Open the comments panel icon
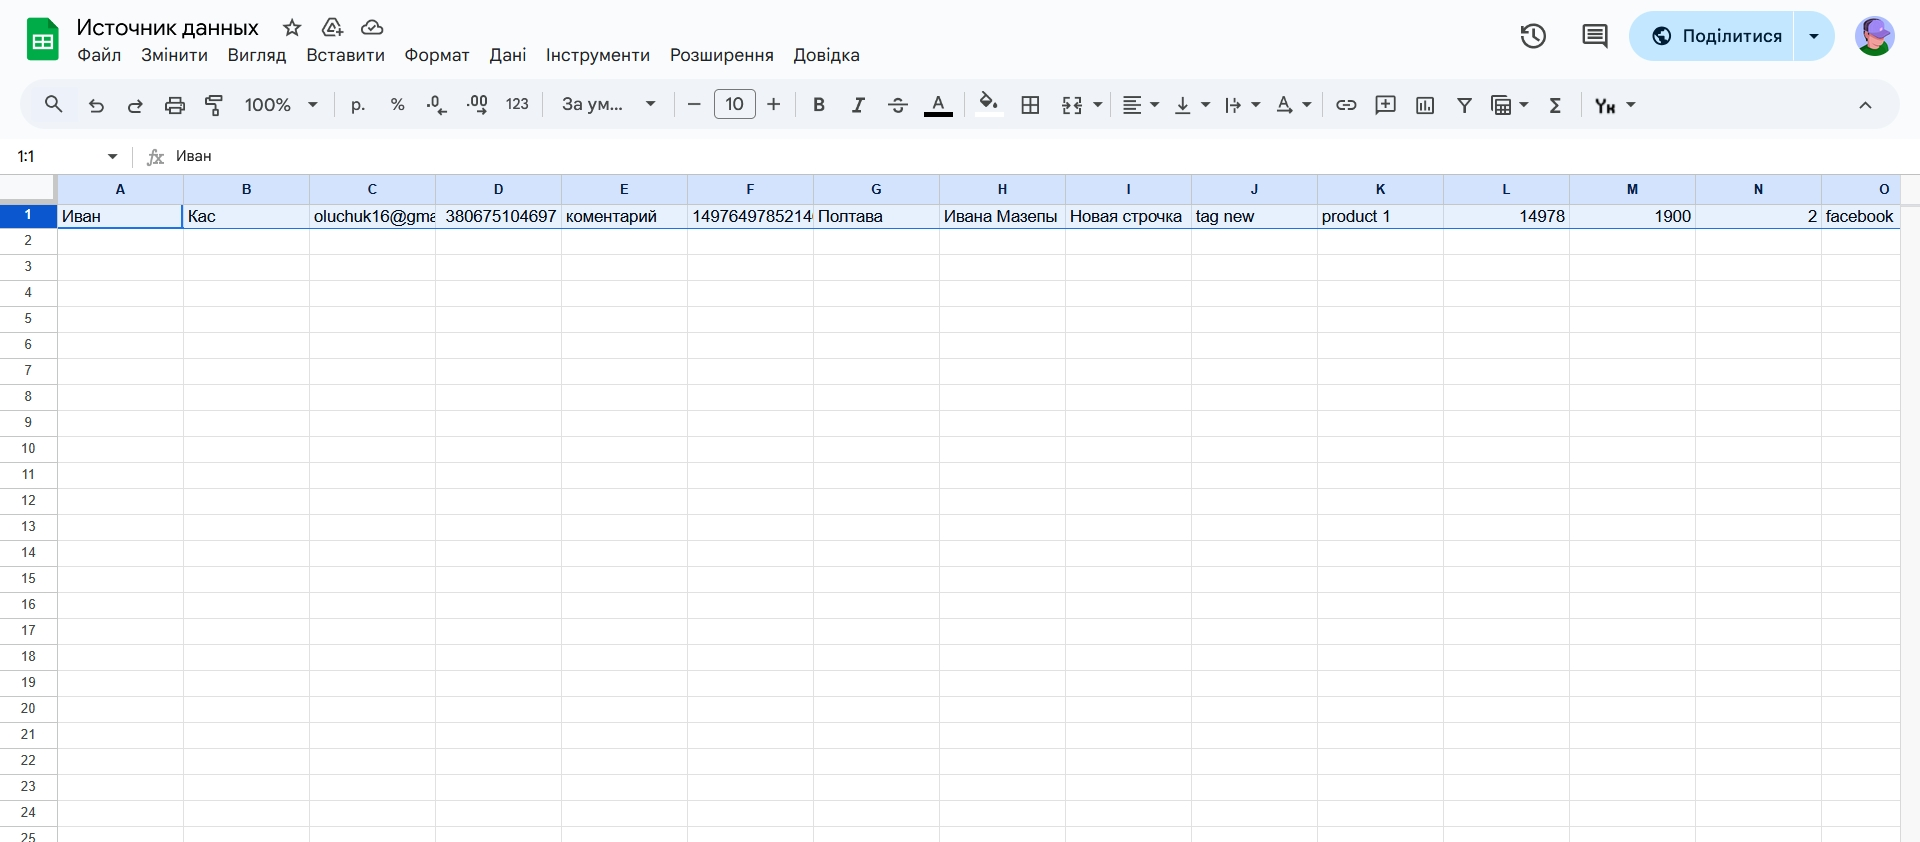Viewport: 1920px width, 842px height. click(x=1595, y=37)
